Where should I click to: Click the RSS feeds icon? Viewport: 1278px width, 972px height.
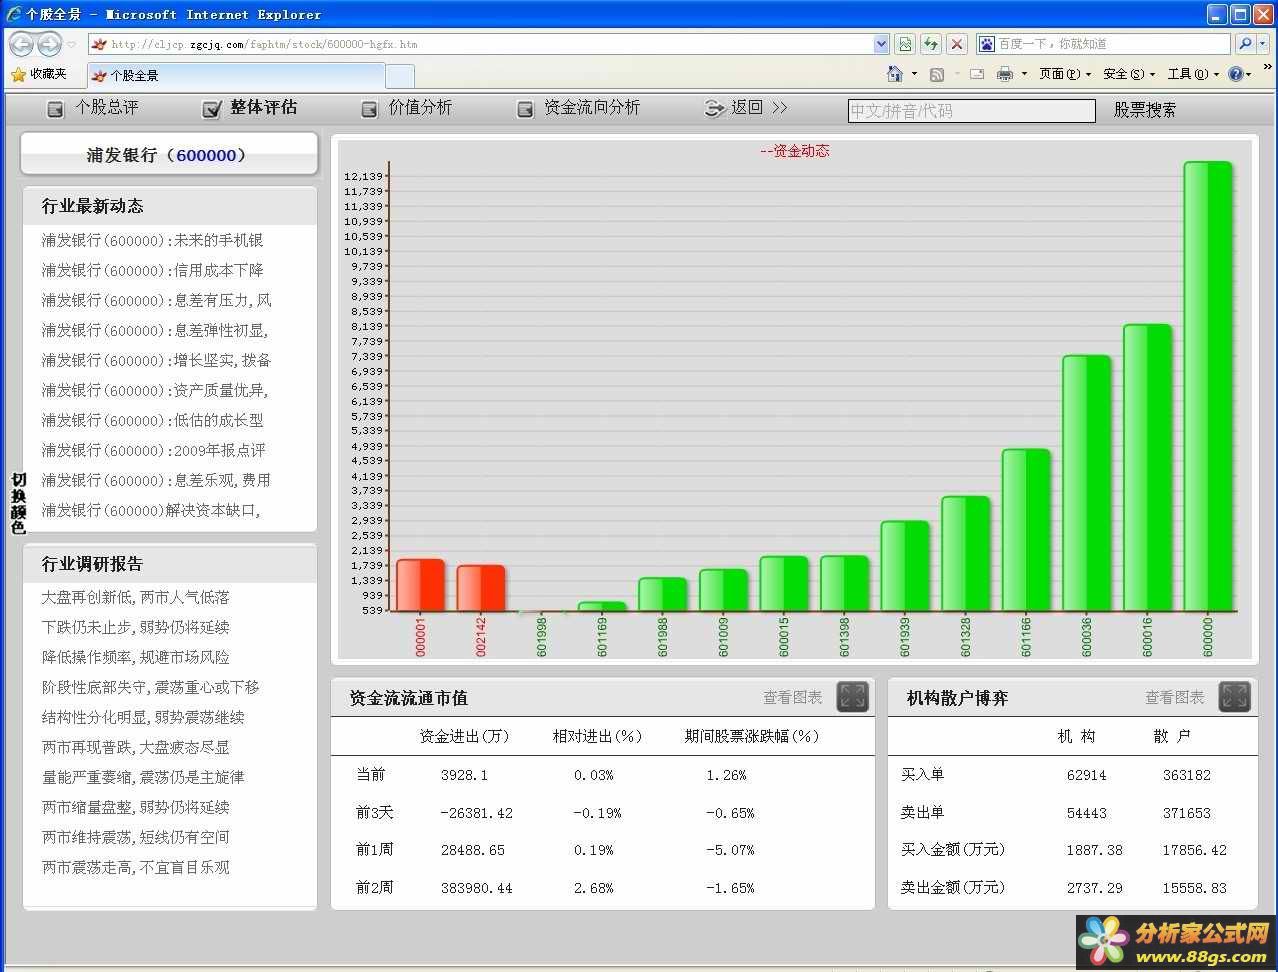(x=937, y=74)
